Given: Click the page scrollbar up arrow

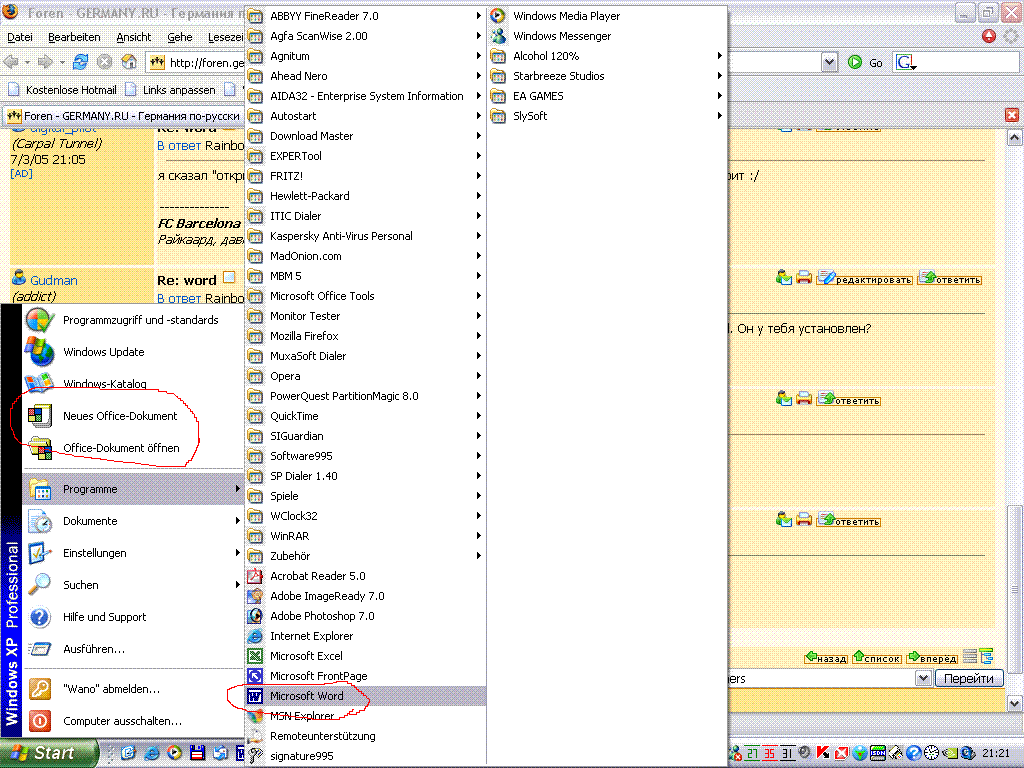Looking at the screenshot, I should tap(1014, 137).
